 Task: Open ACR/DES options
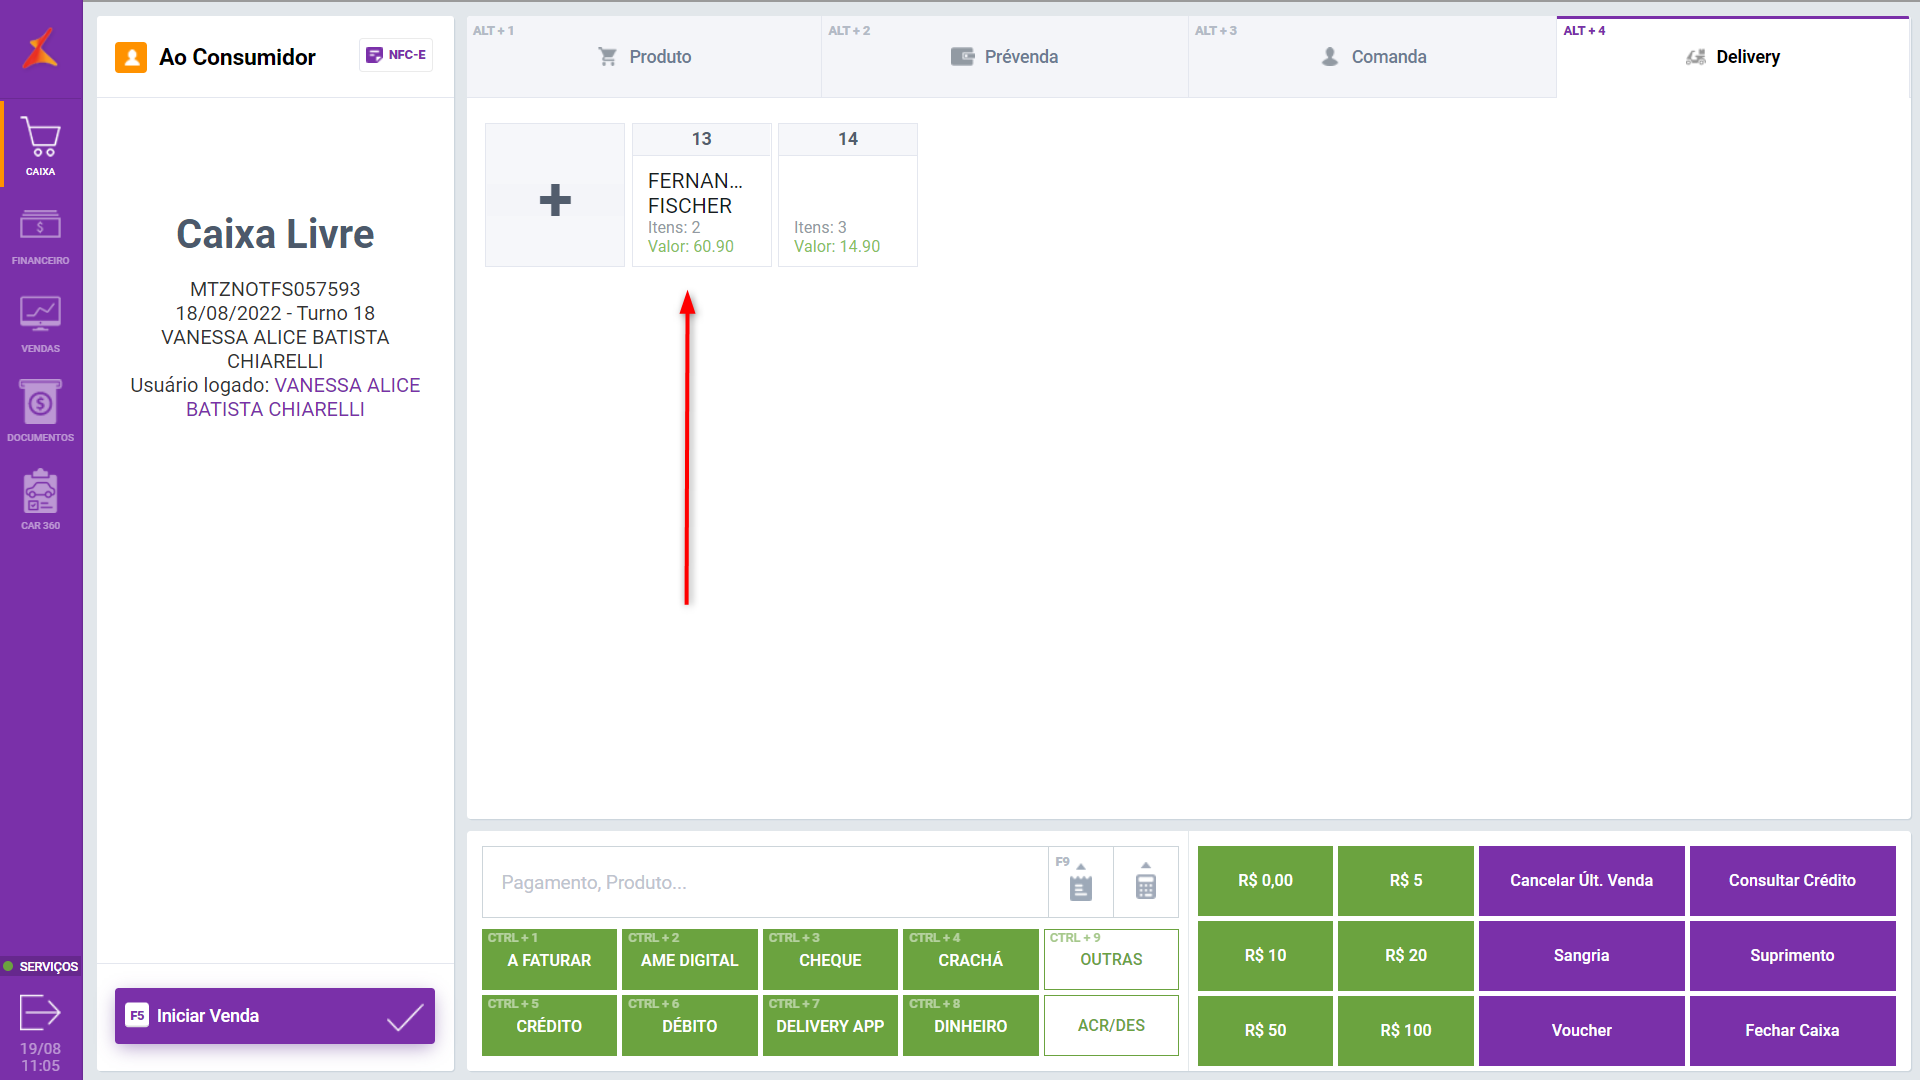(x=1110, y=1025)
